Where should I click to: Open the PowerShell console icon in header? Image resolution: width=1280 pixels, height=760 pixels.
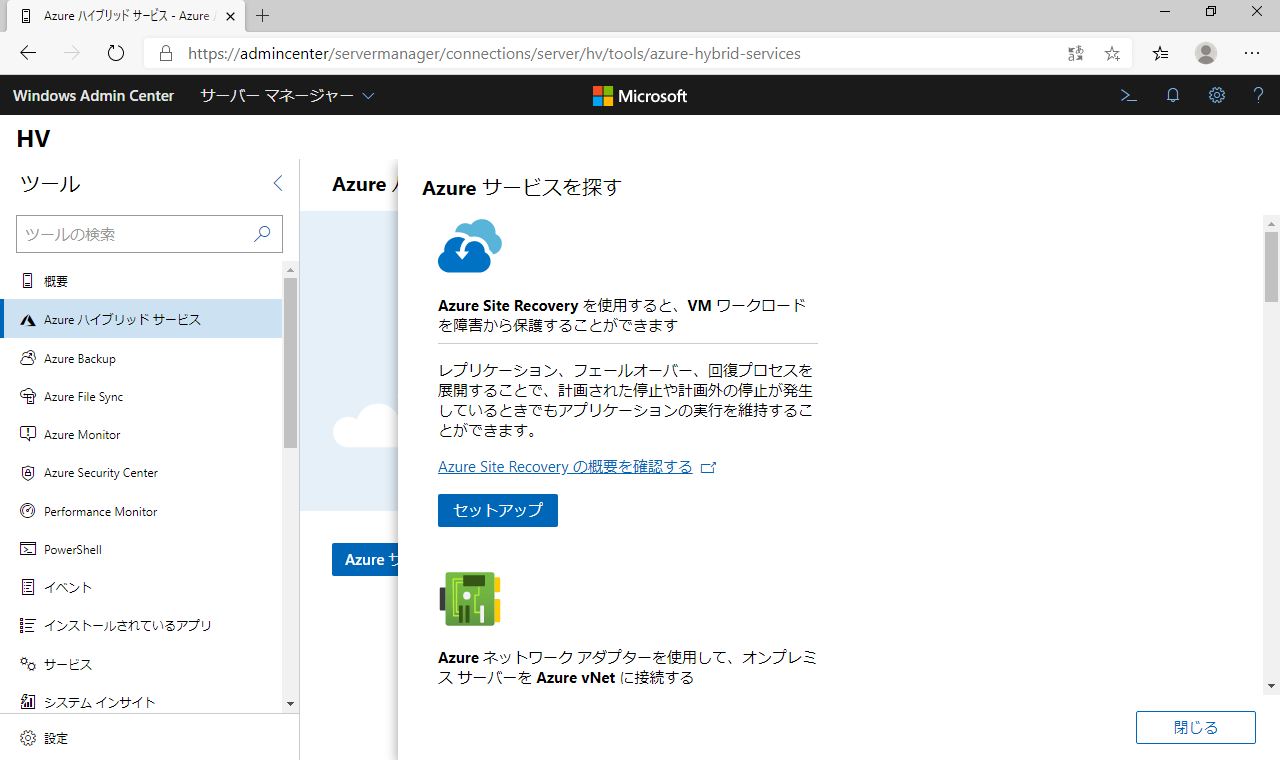click(x=1128, y=96)
